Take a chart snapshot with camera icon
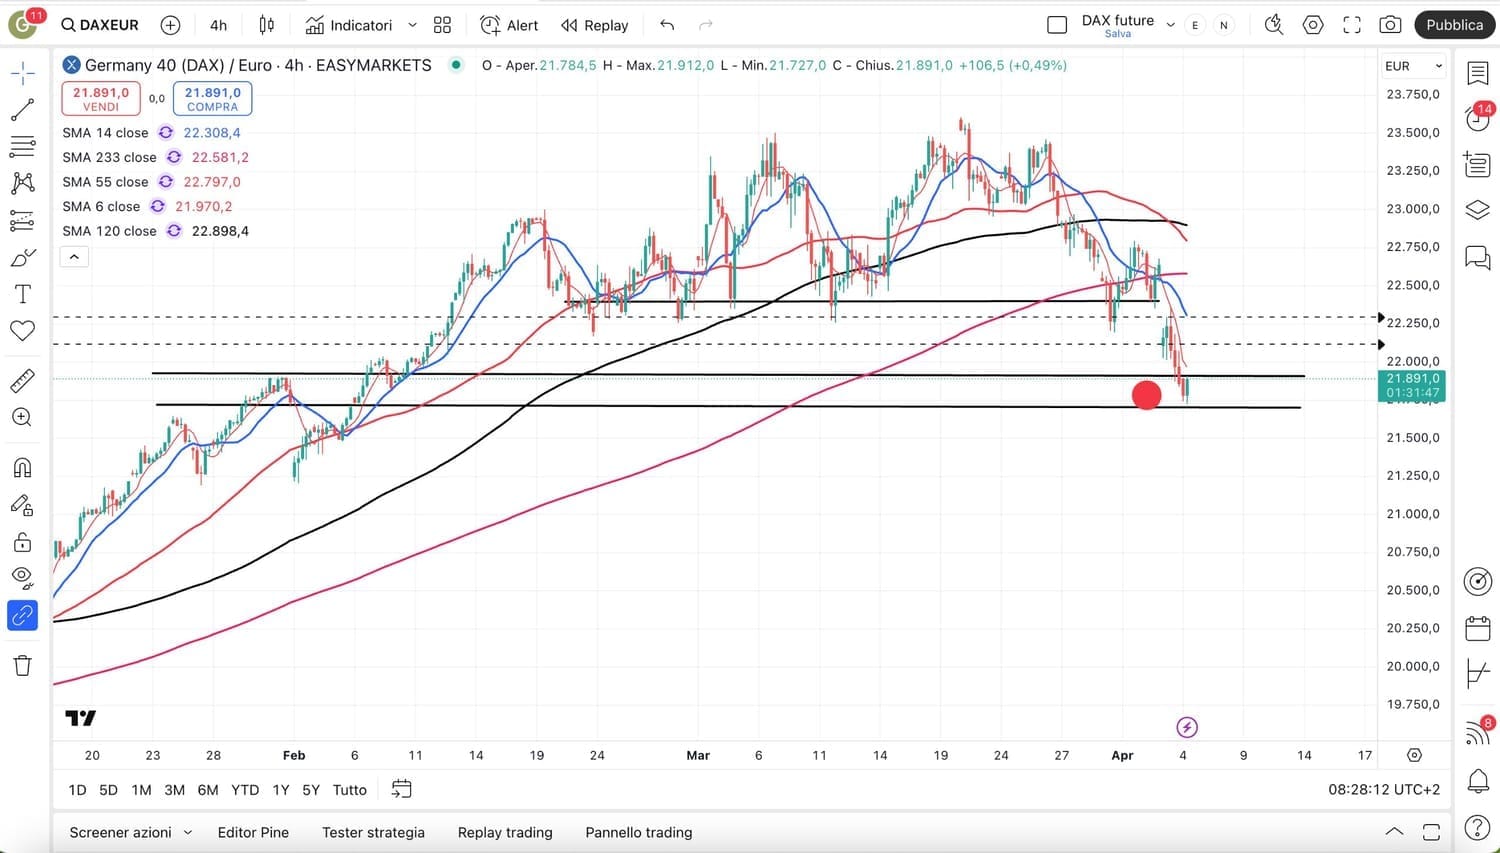The height and width of the screenshot is (853, 1500). pos(1390,25)
